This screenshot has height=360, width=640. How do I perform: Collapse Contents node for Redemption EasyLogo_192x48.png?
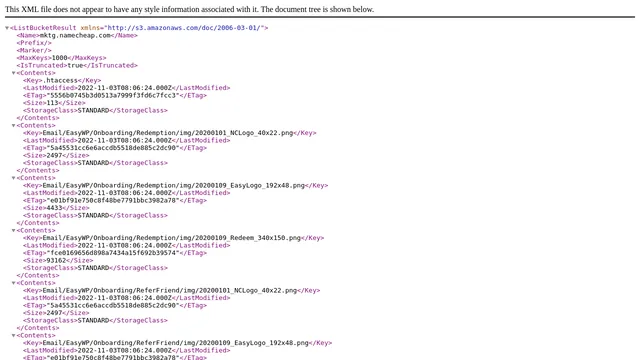point(13,178)
